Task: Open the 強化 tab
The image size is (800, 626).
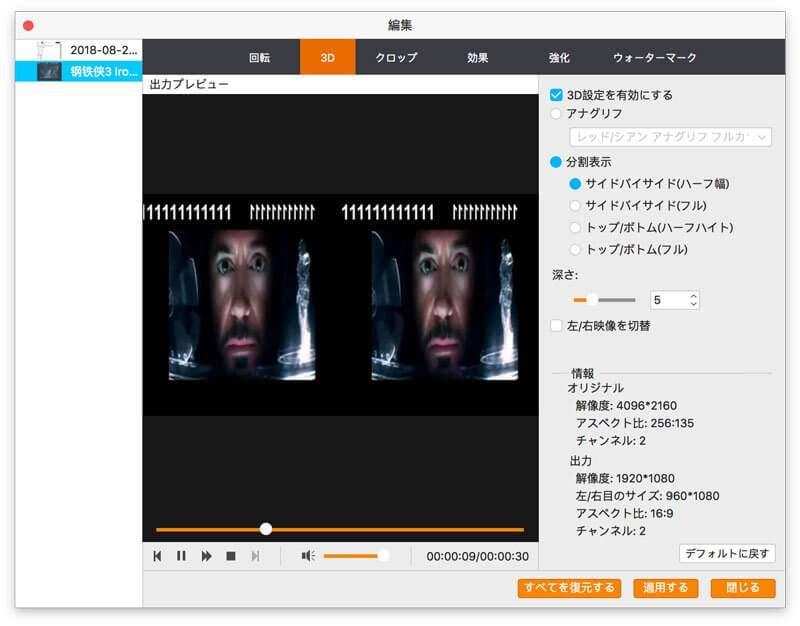Action: [x=559, y=58]
